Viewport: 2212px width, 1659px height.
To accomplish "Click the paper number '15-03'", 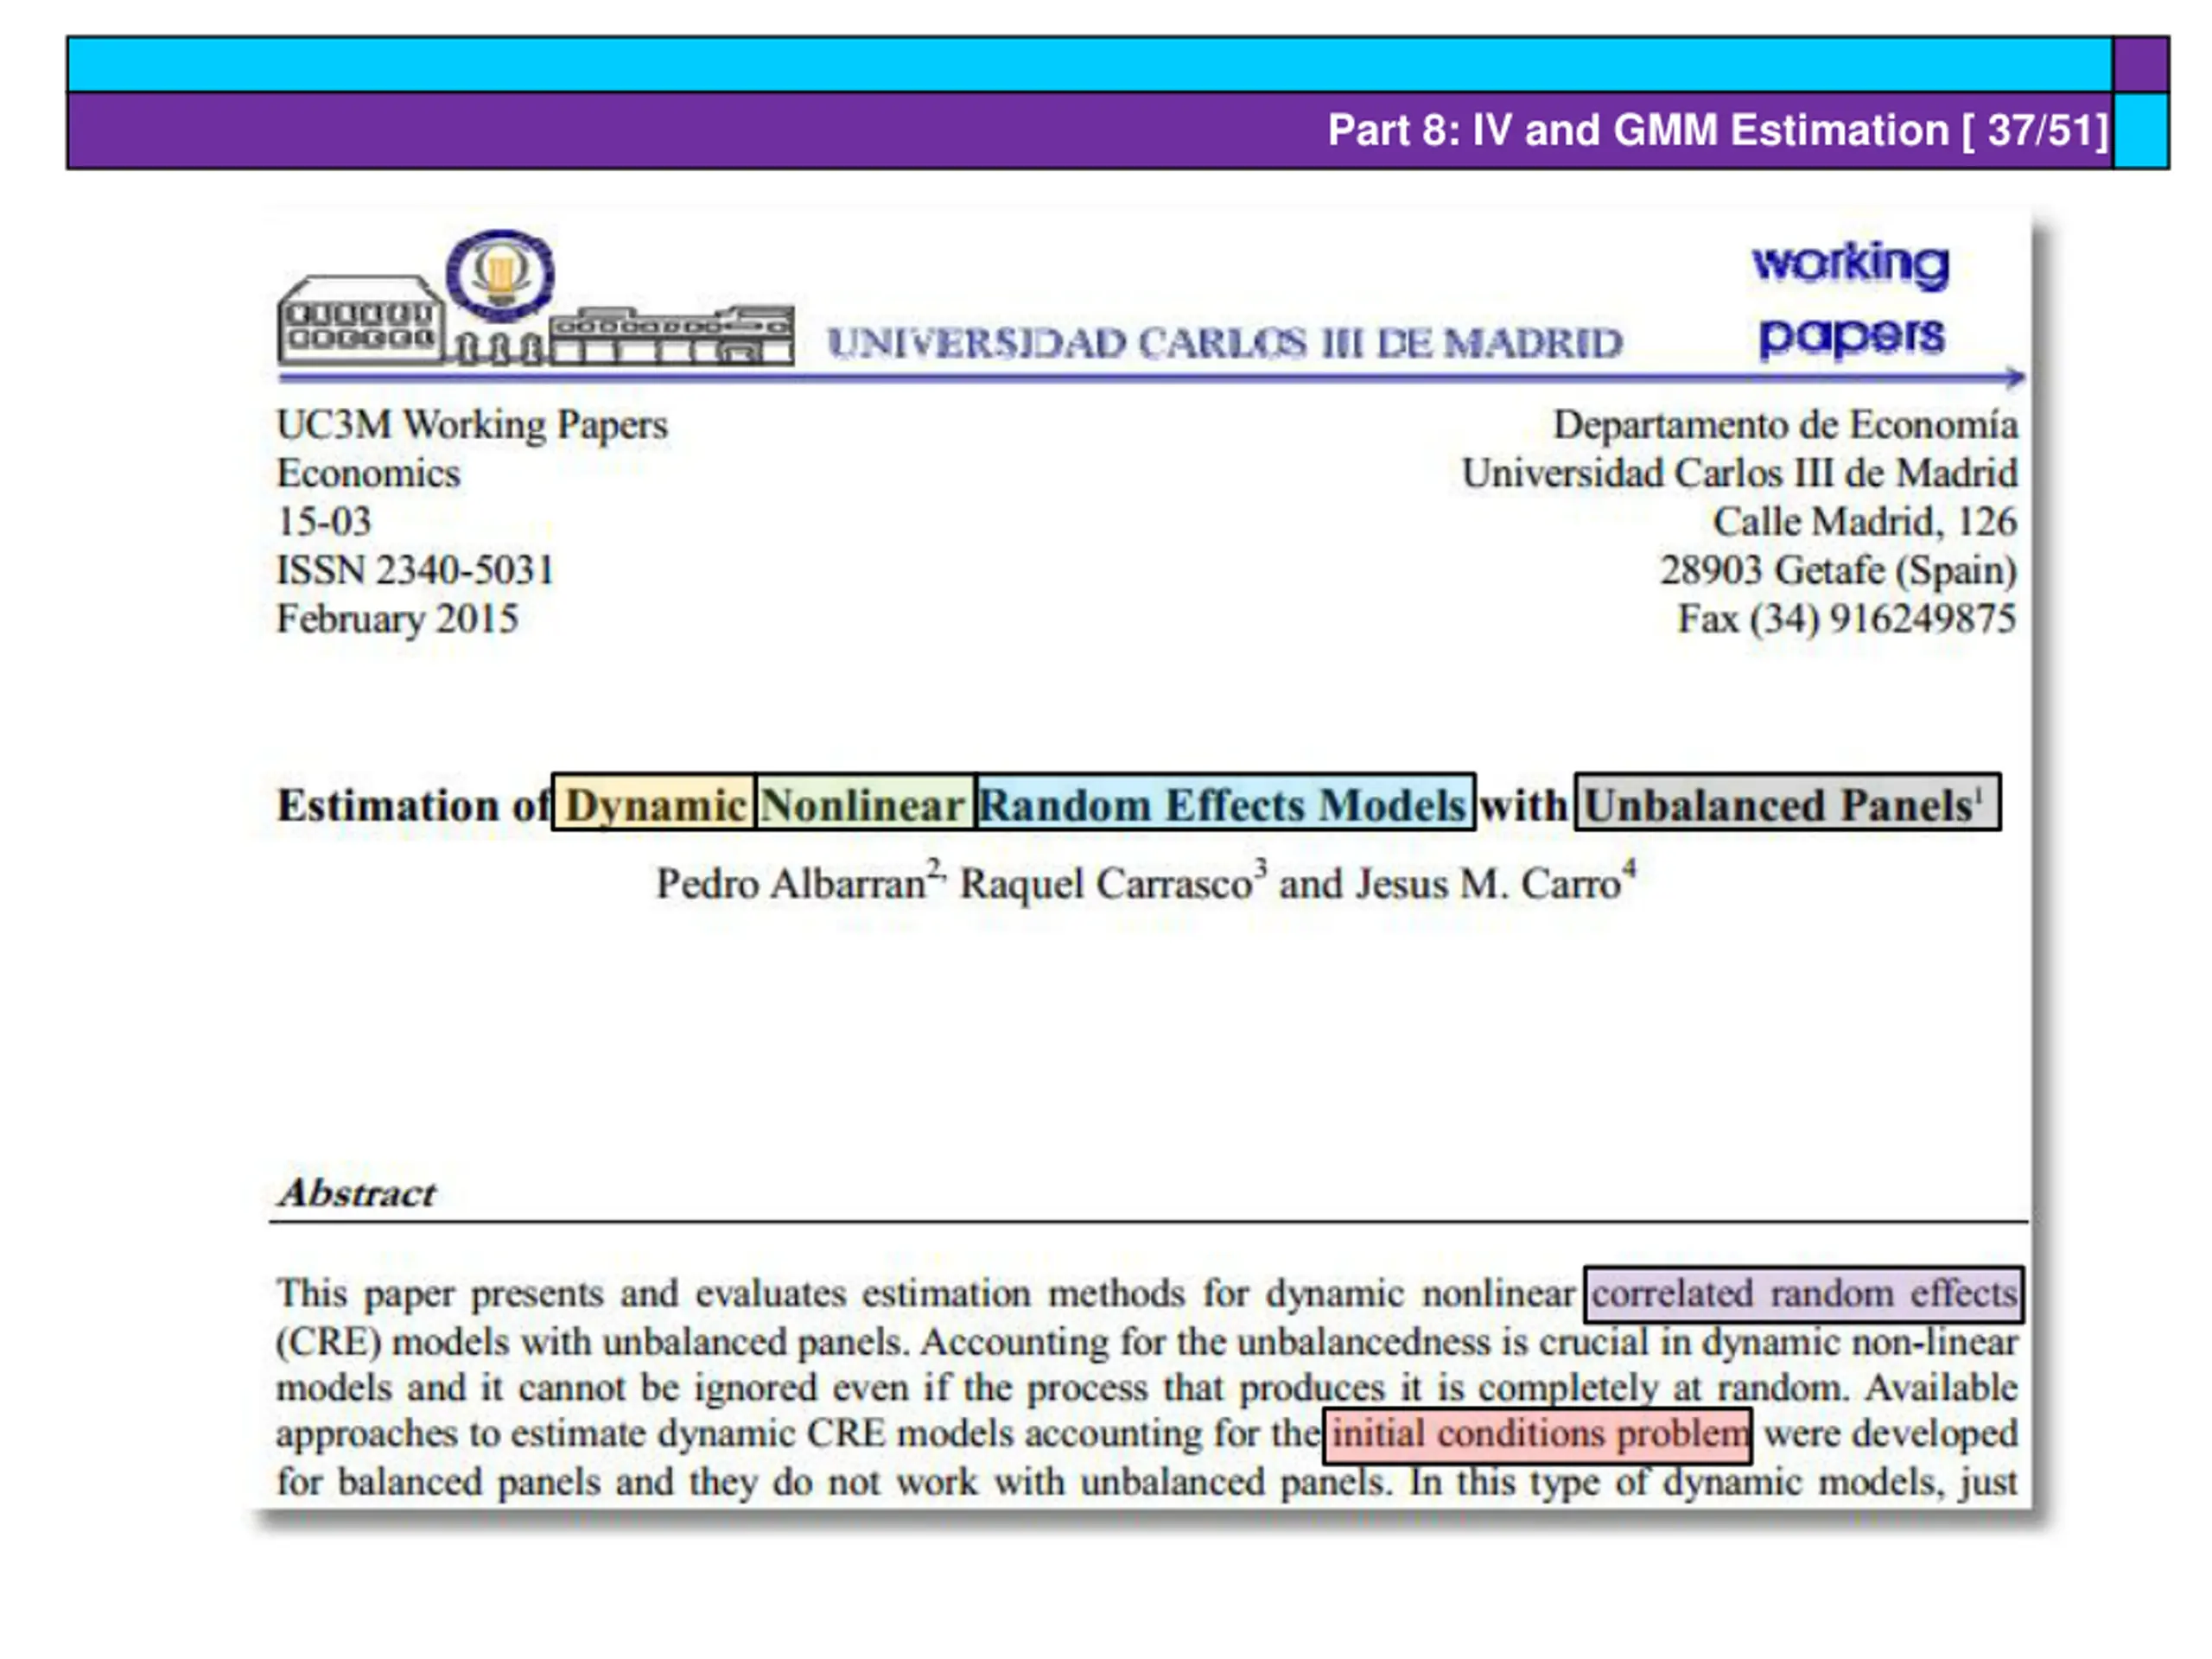I will 324,521.
